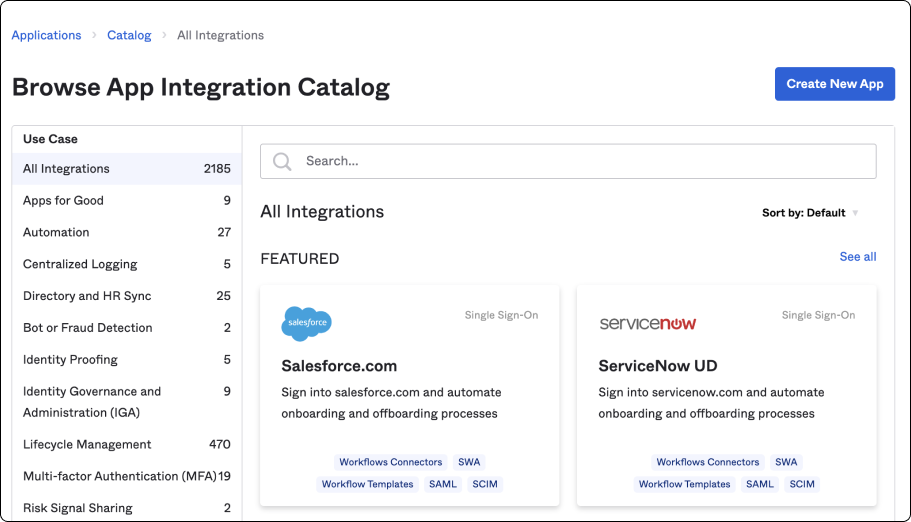Filter by Automation use case
This screenshot has width=911, height=522.
[56, 232]
